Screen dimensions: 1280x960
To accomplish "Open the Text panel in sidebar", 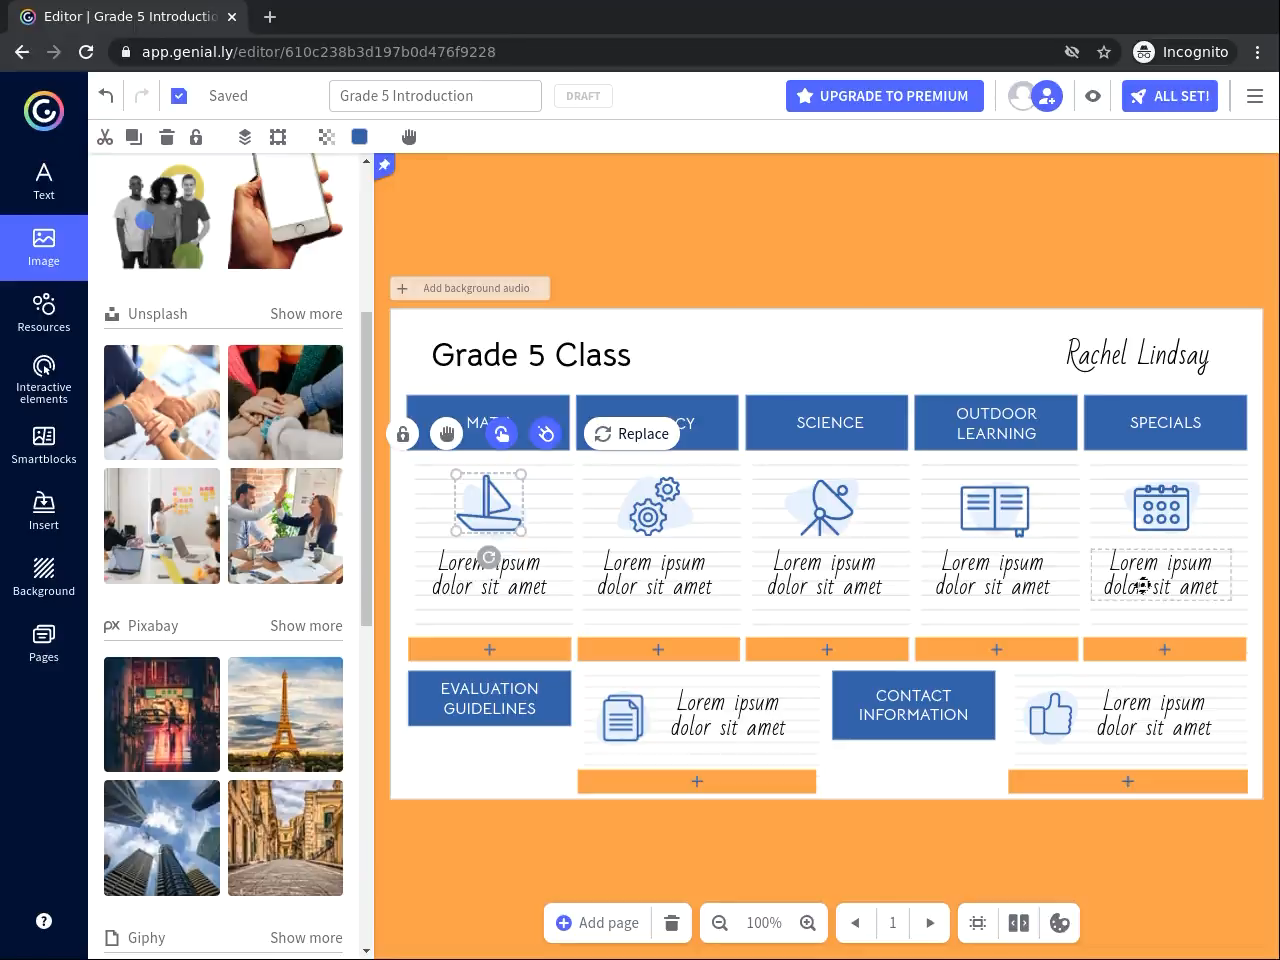I will [x=44, y=181].
